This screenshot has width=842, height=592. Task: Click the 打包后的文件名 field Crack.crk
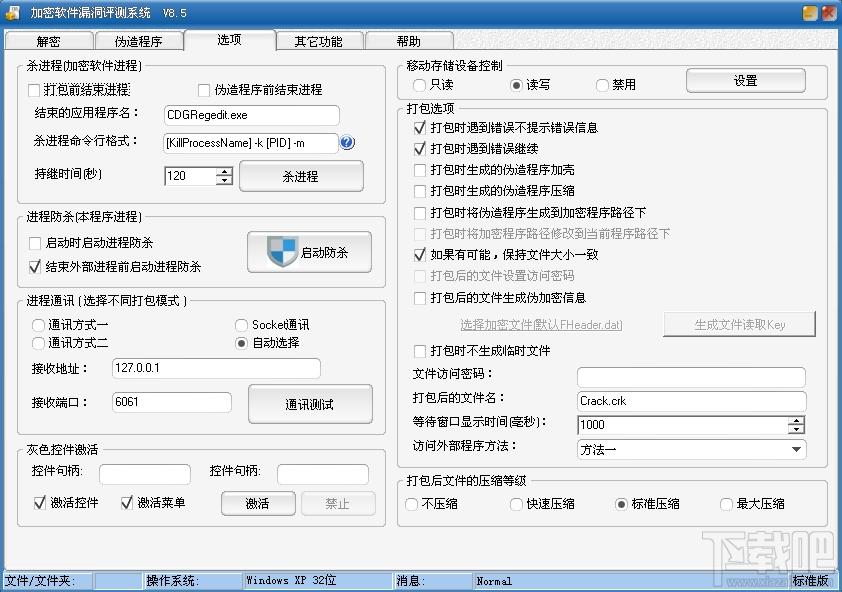(692, 401)
